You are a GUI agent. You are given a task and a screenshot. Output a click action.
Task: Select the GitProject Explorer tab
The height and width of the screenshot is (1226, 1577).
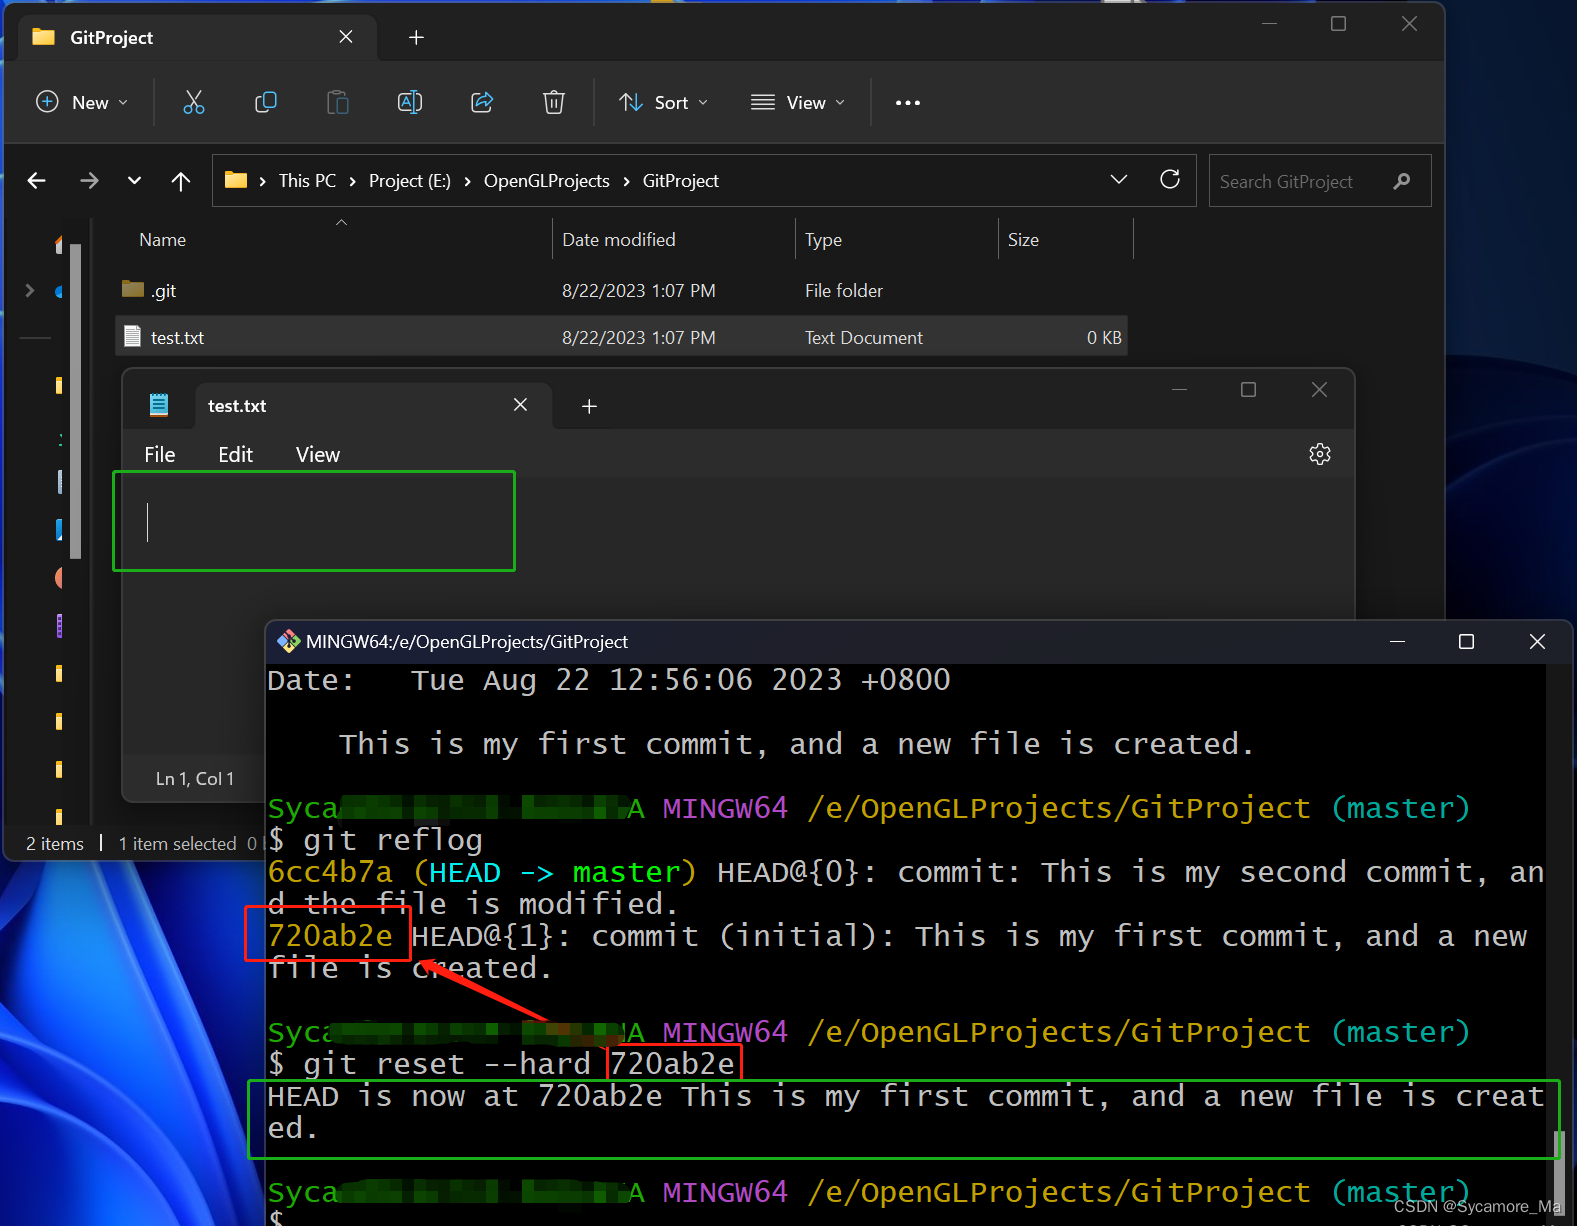[196, 38]
